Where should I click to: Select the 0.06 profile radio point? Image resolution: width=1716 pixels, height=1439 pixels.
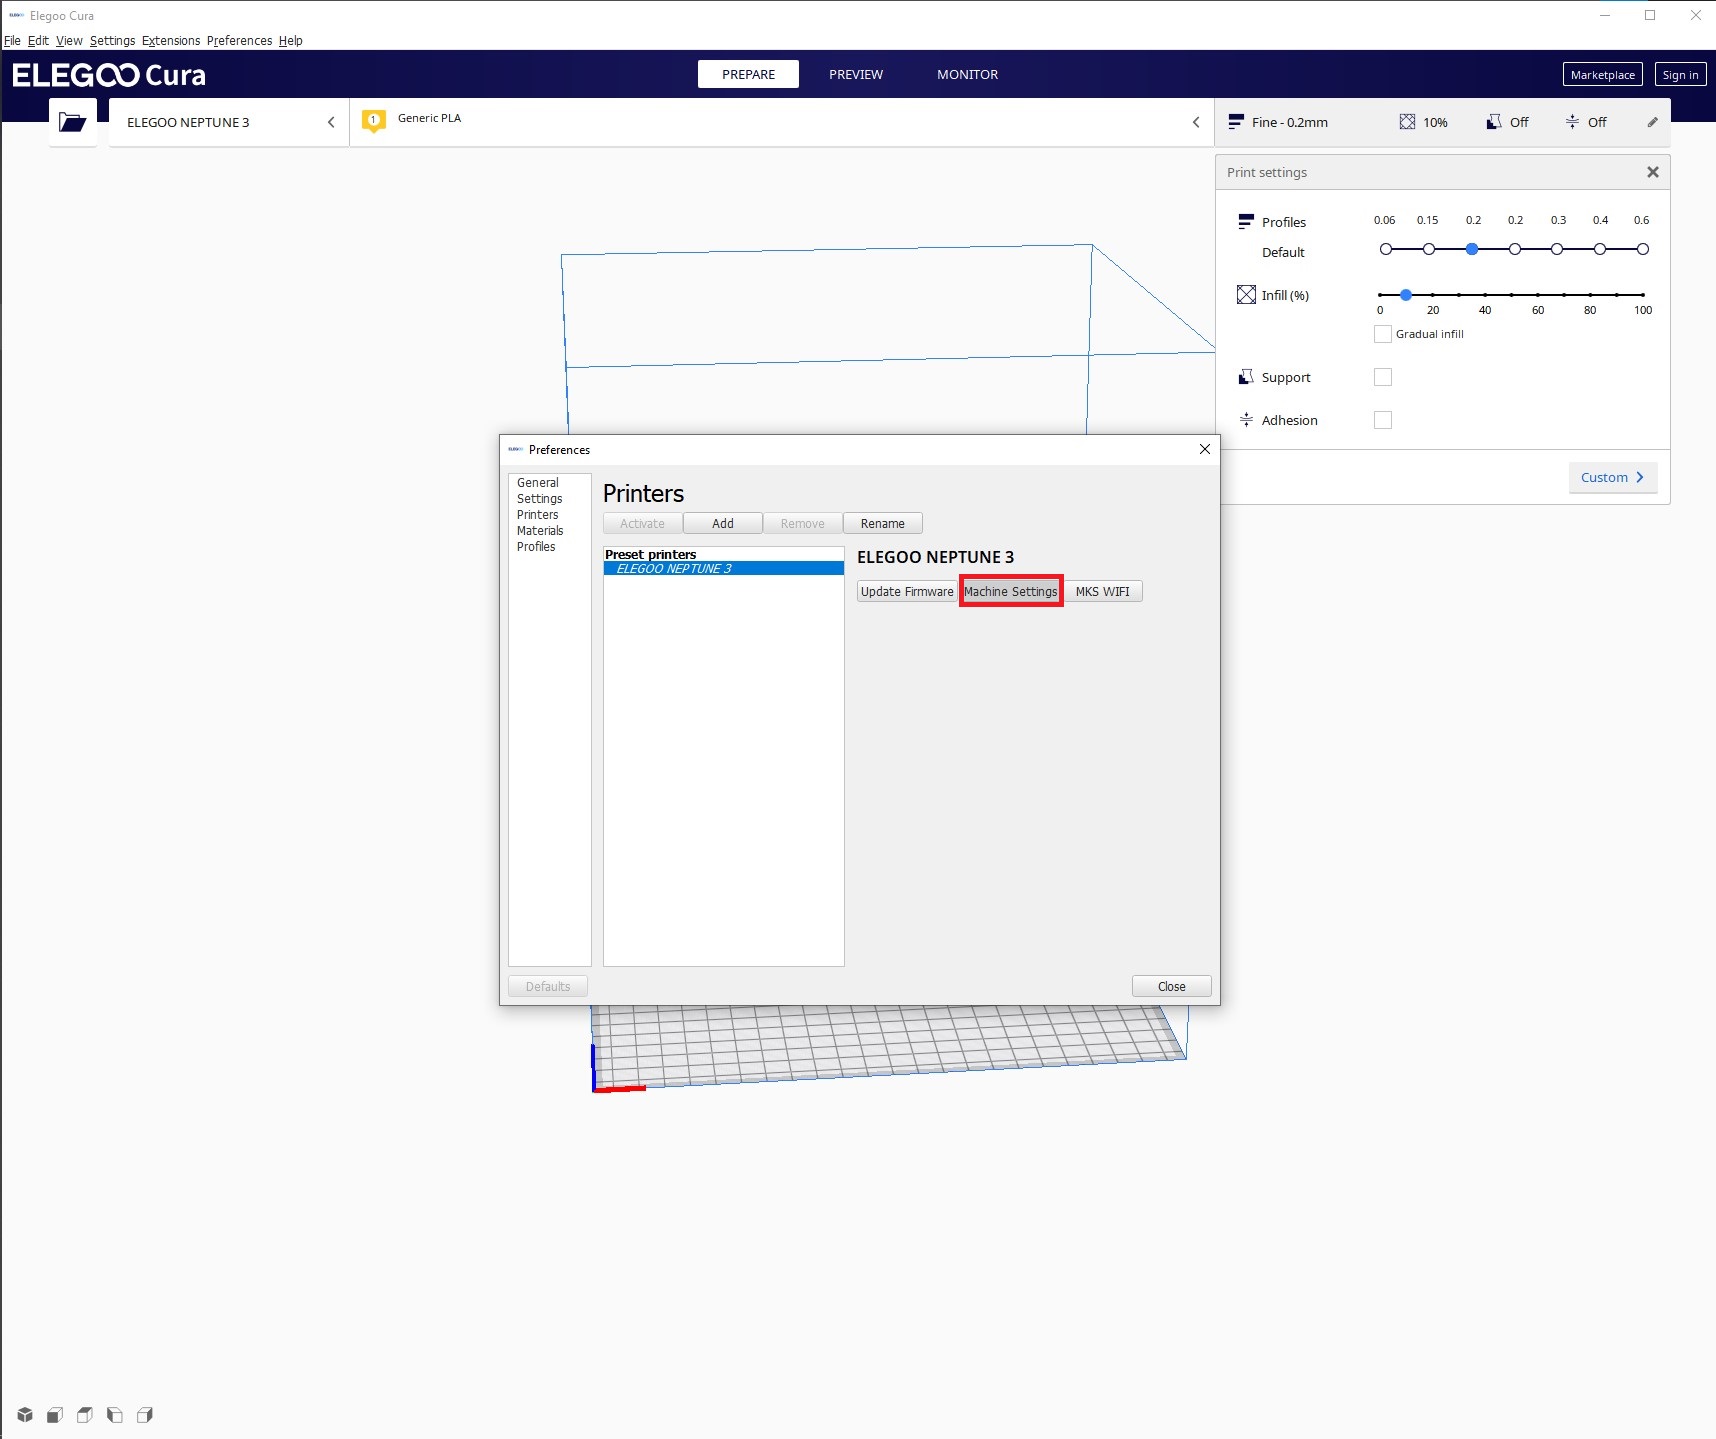point(1386,249)
